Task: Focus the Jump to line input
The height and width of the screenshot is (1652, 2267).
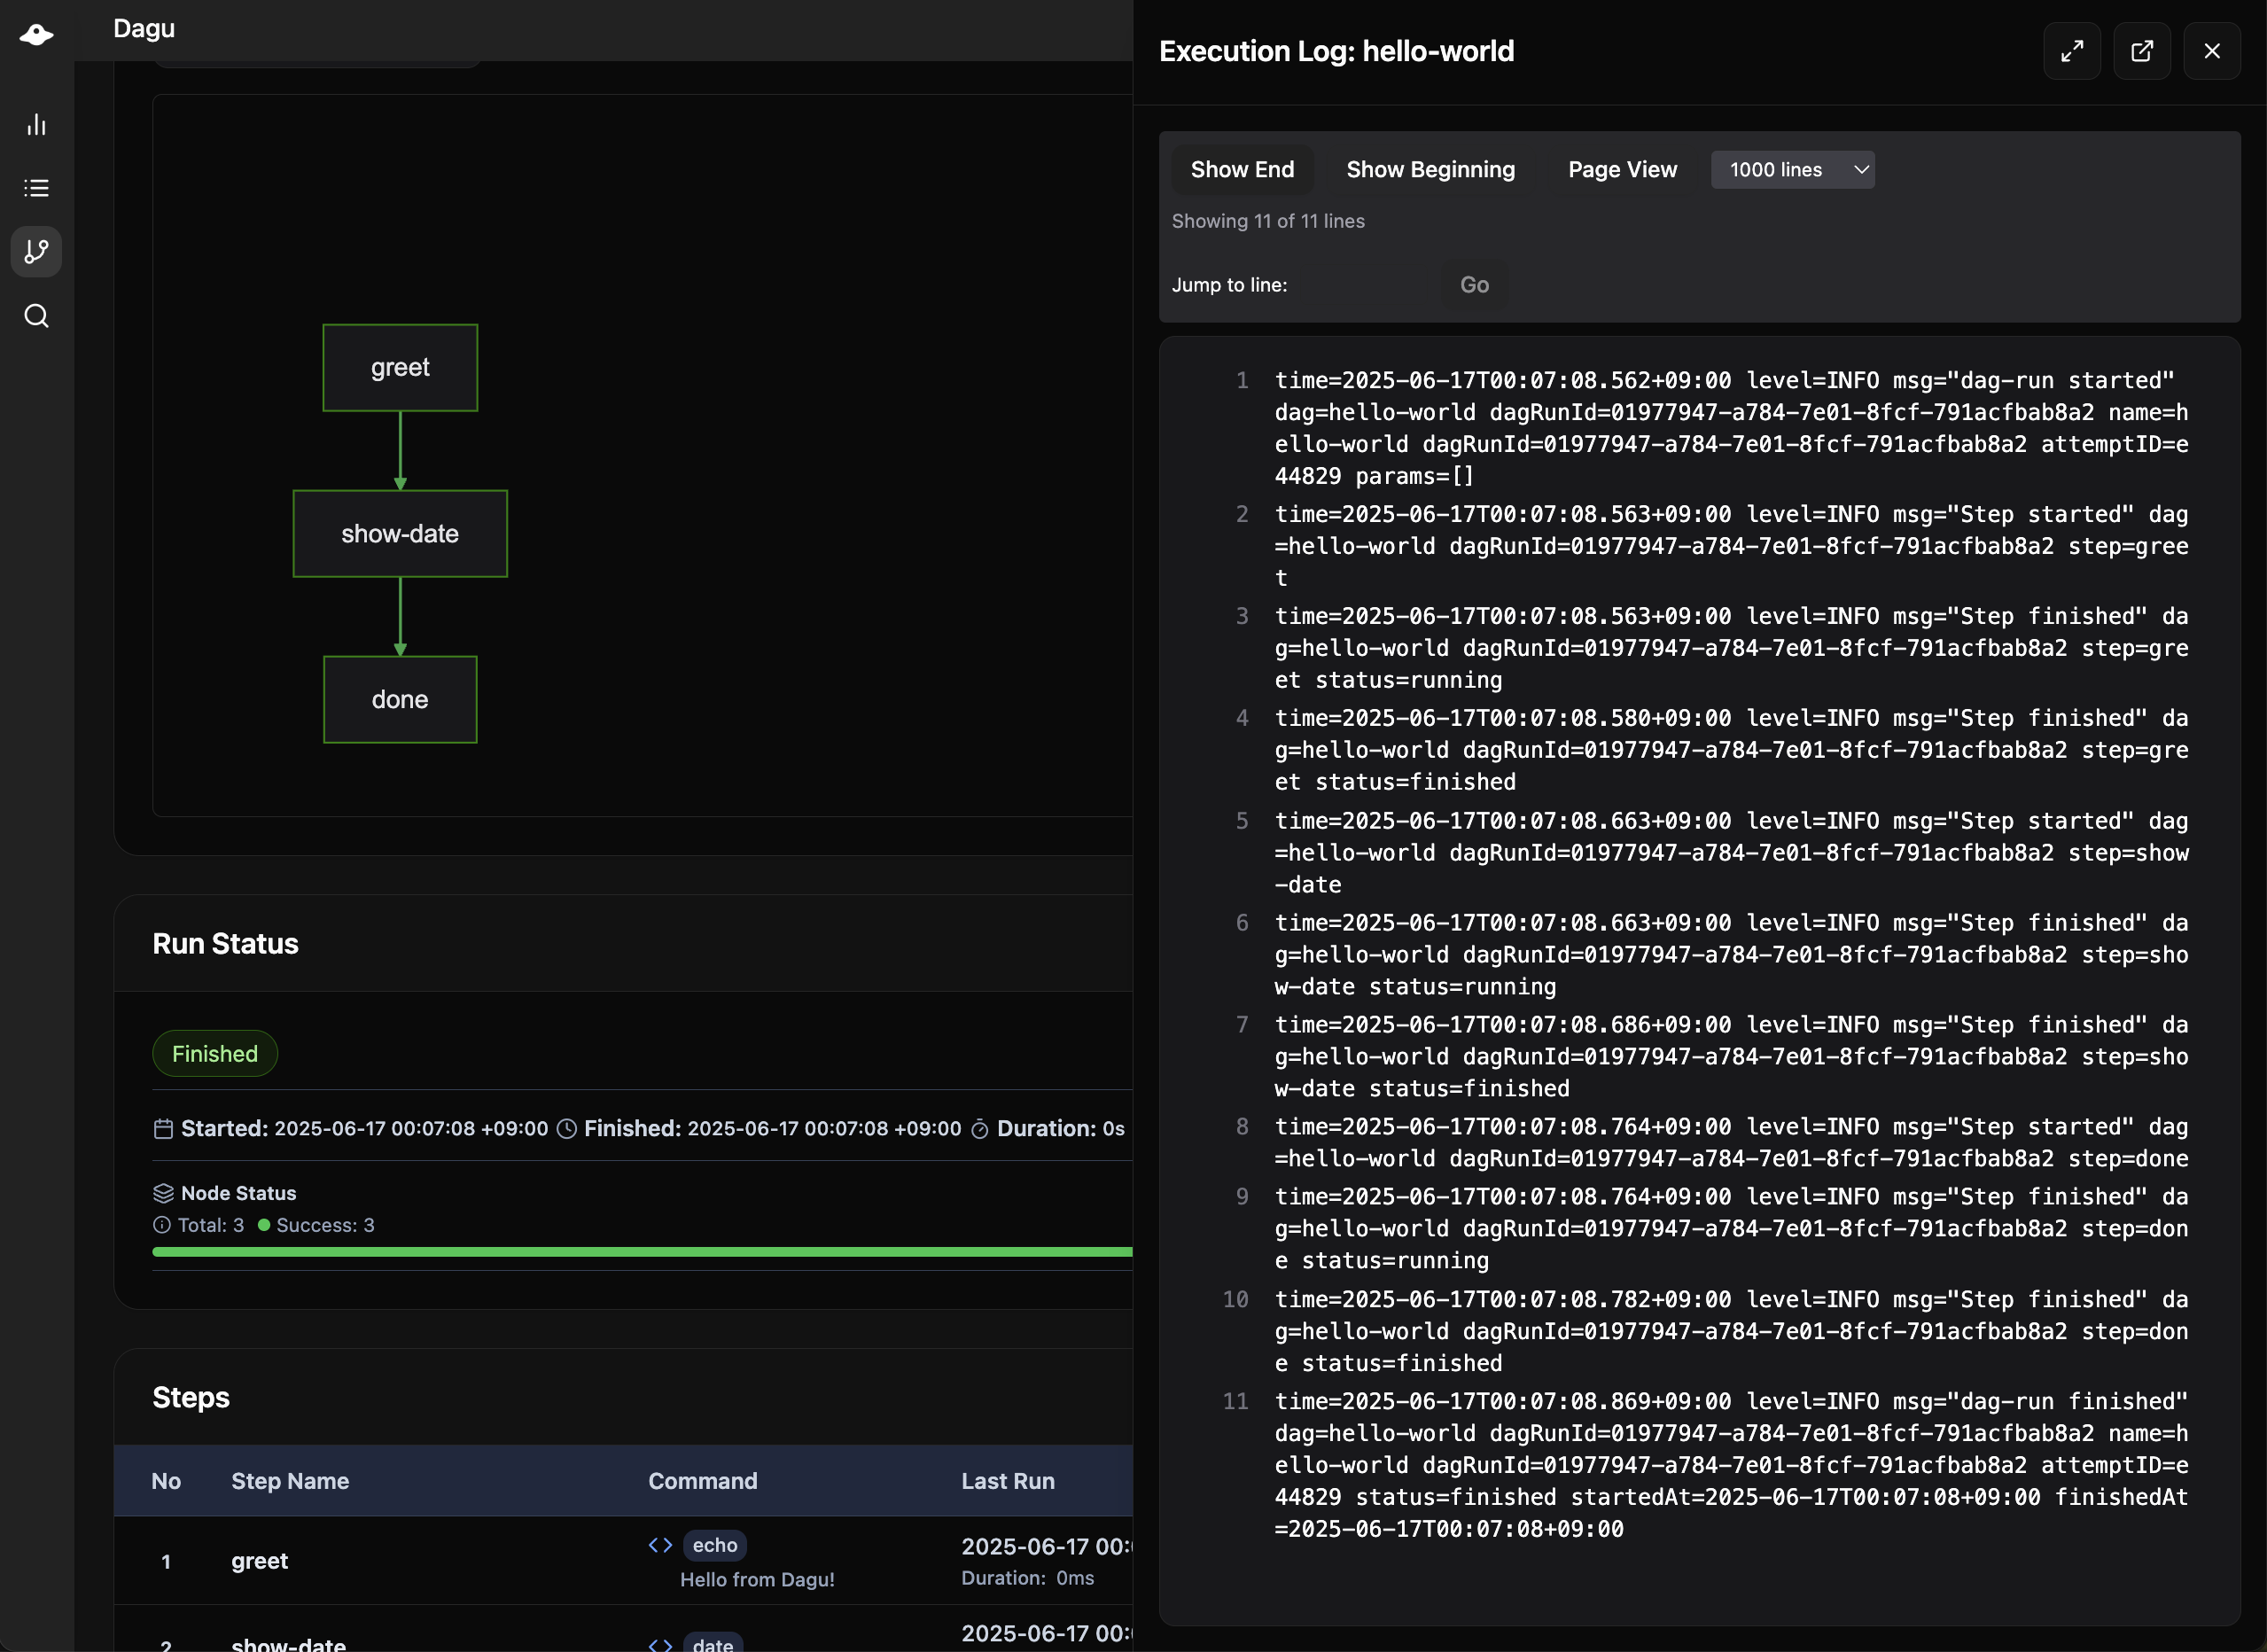Action: 1365,285
